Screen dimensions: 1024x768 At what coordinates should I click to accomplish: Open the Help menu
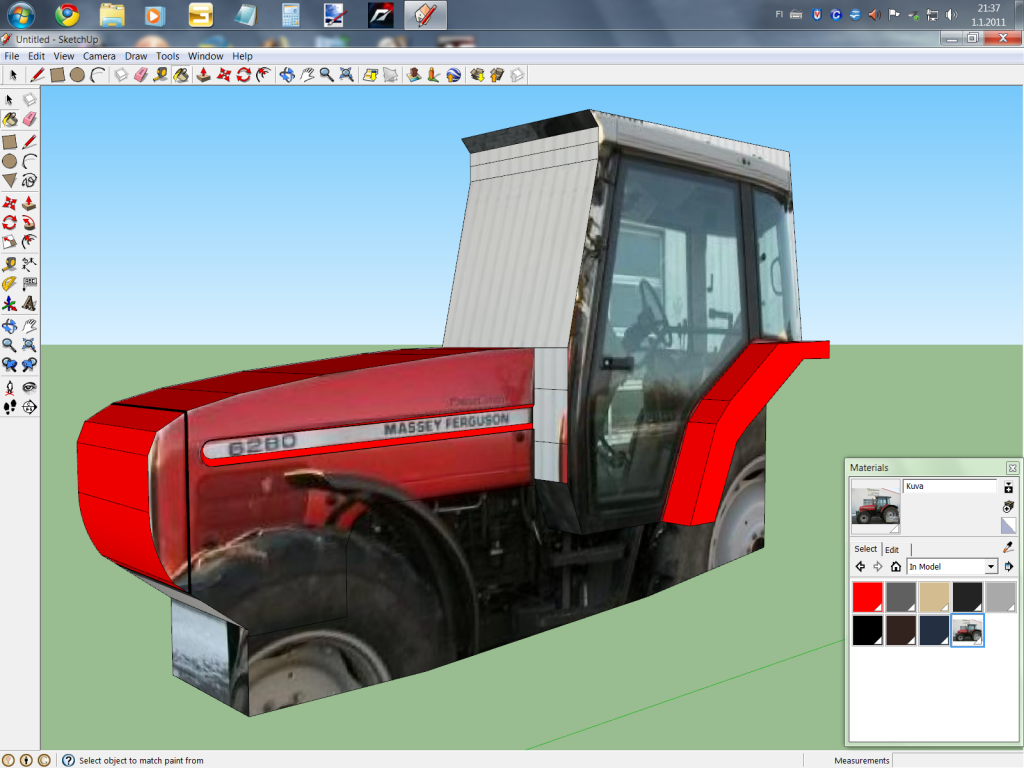click(242, 56)
